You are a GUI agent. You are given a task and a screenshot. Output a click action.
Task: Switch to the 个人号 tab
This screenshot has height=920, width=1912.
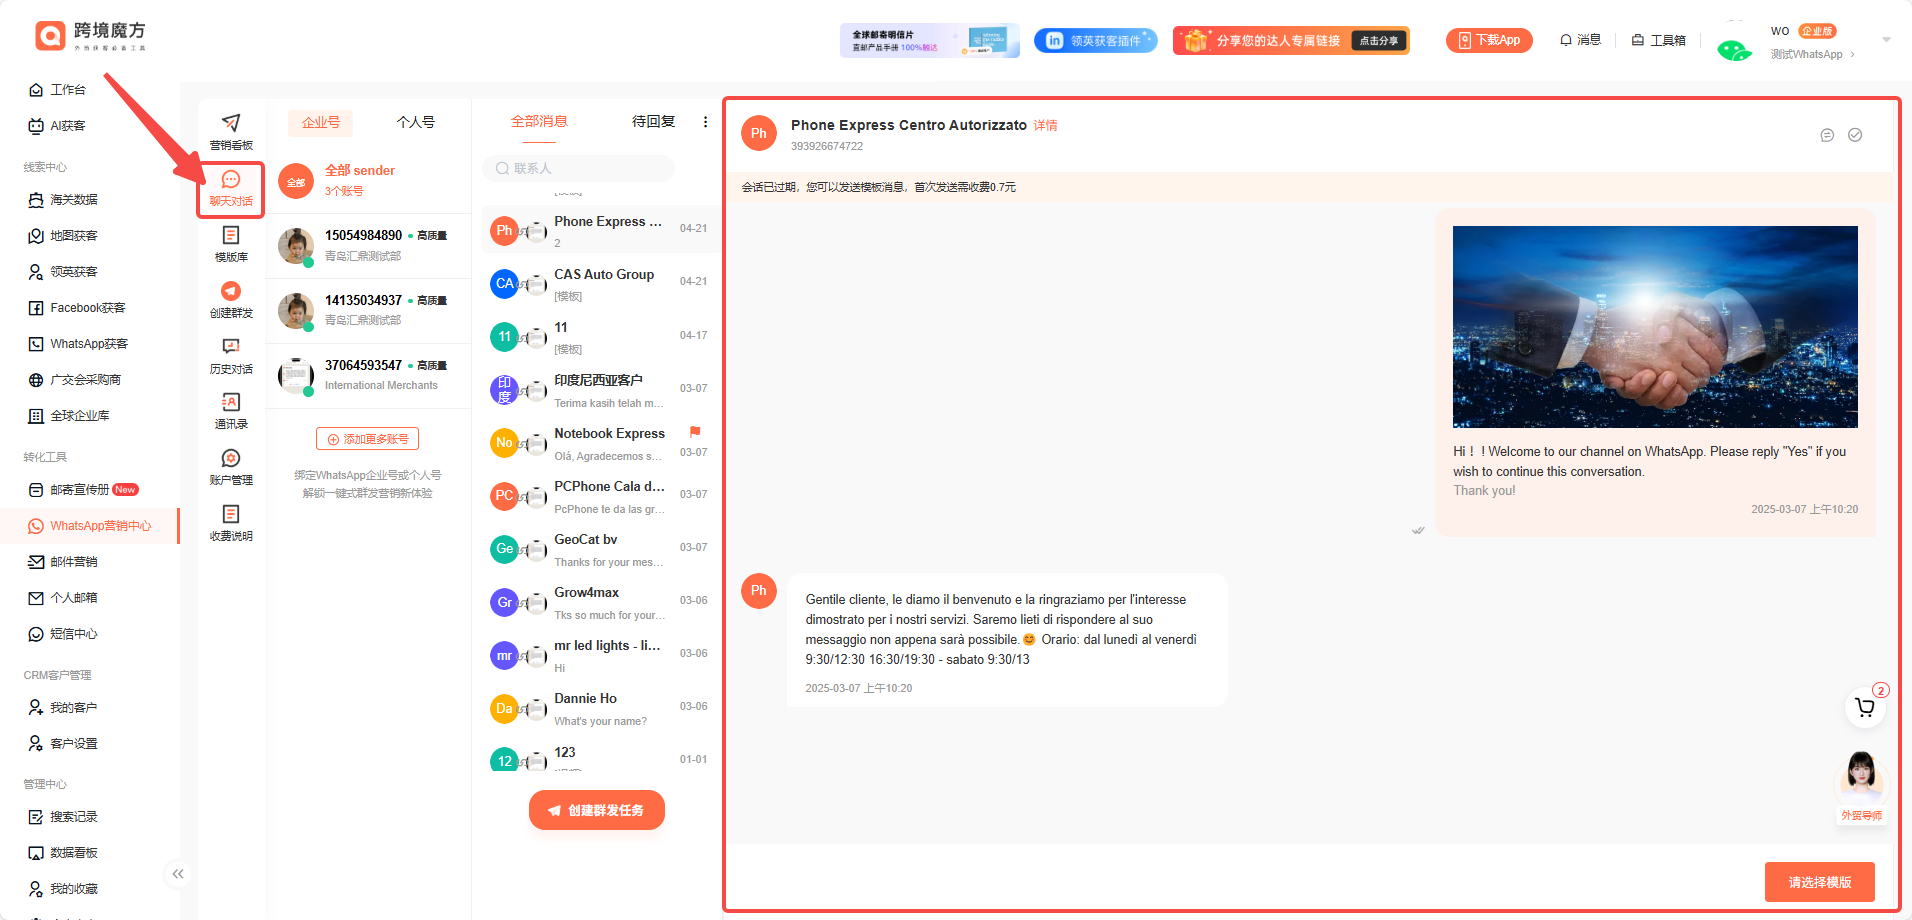point(415,122)
